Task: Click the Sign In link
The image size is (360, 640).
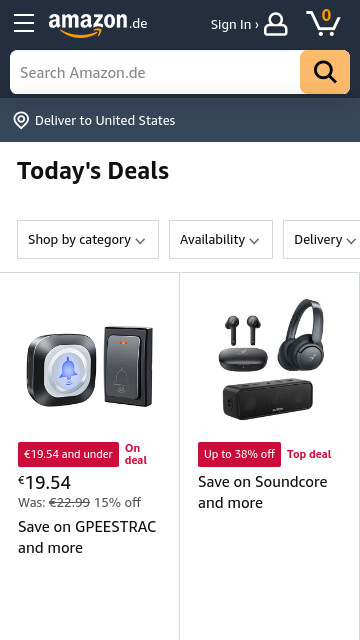Action: click(x=234, y=25)
